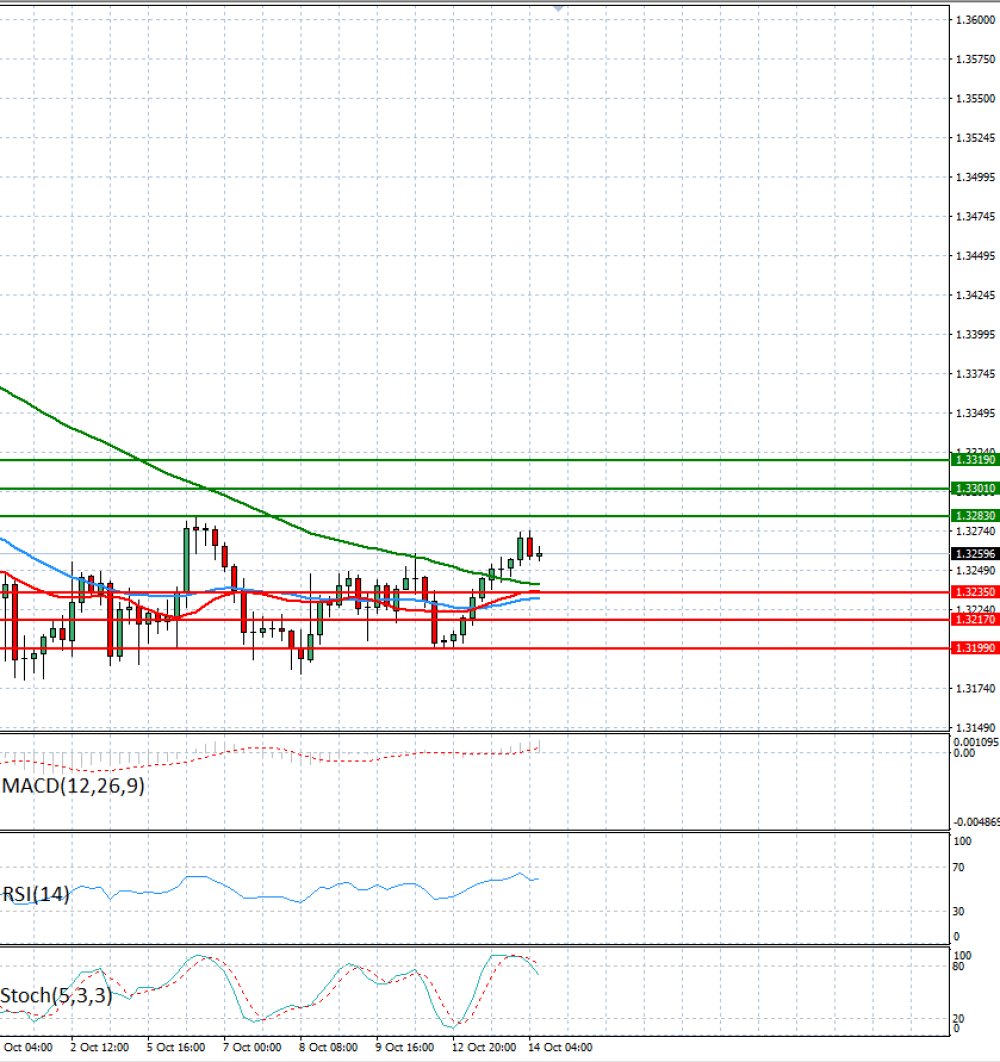Click the 1.33495 price scale value

(976, 413)
